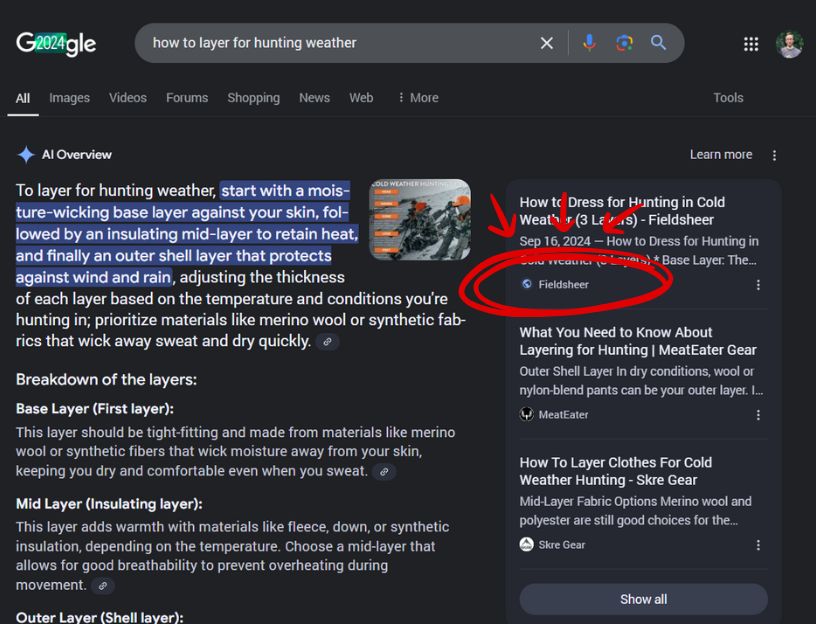Open source link after Base Layer text

tap(384, 472)
